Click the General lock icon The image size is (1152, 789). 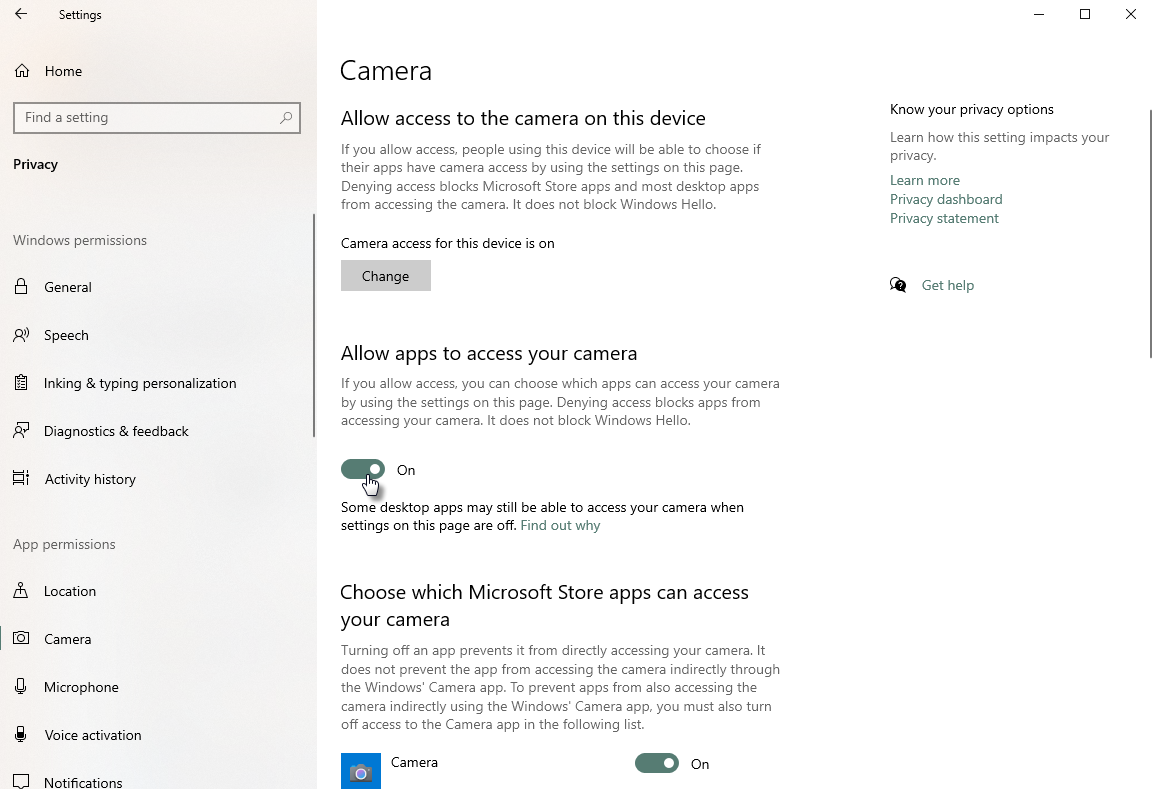(x=21, y=287)
